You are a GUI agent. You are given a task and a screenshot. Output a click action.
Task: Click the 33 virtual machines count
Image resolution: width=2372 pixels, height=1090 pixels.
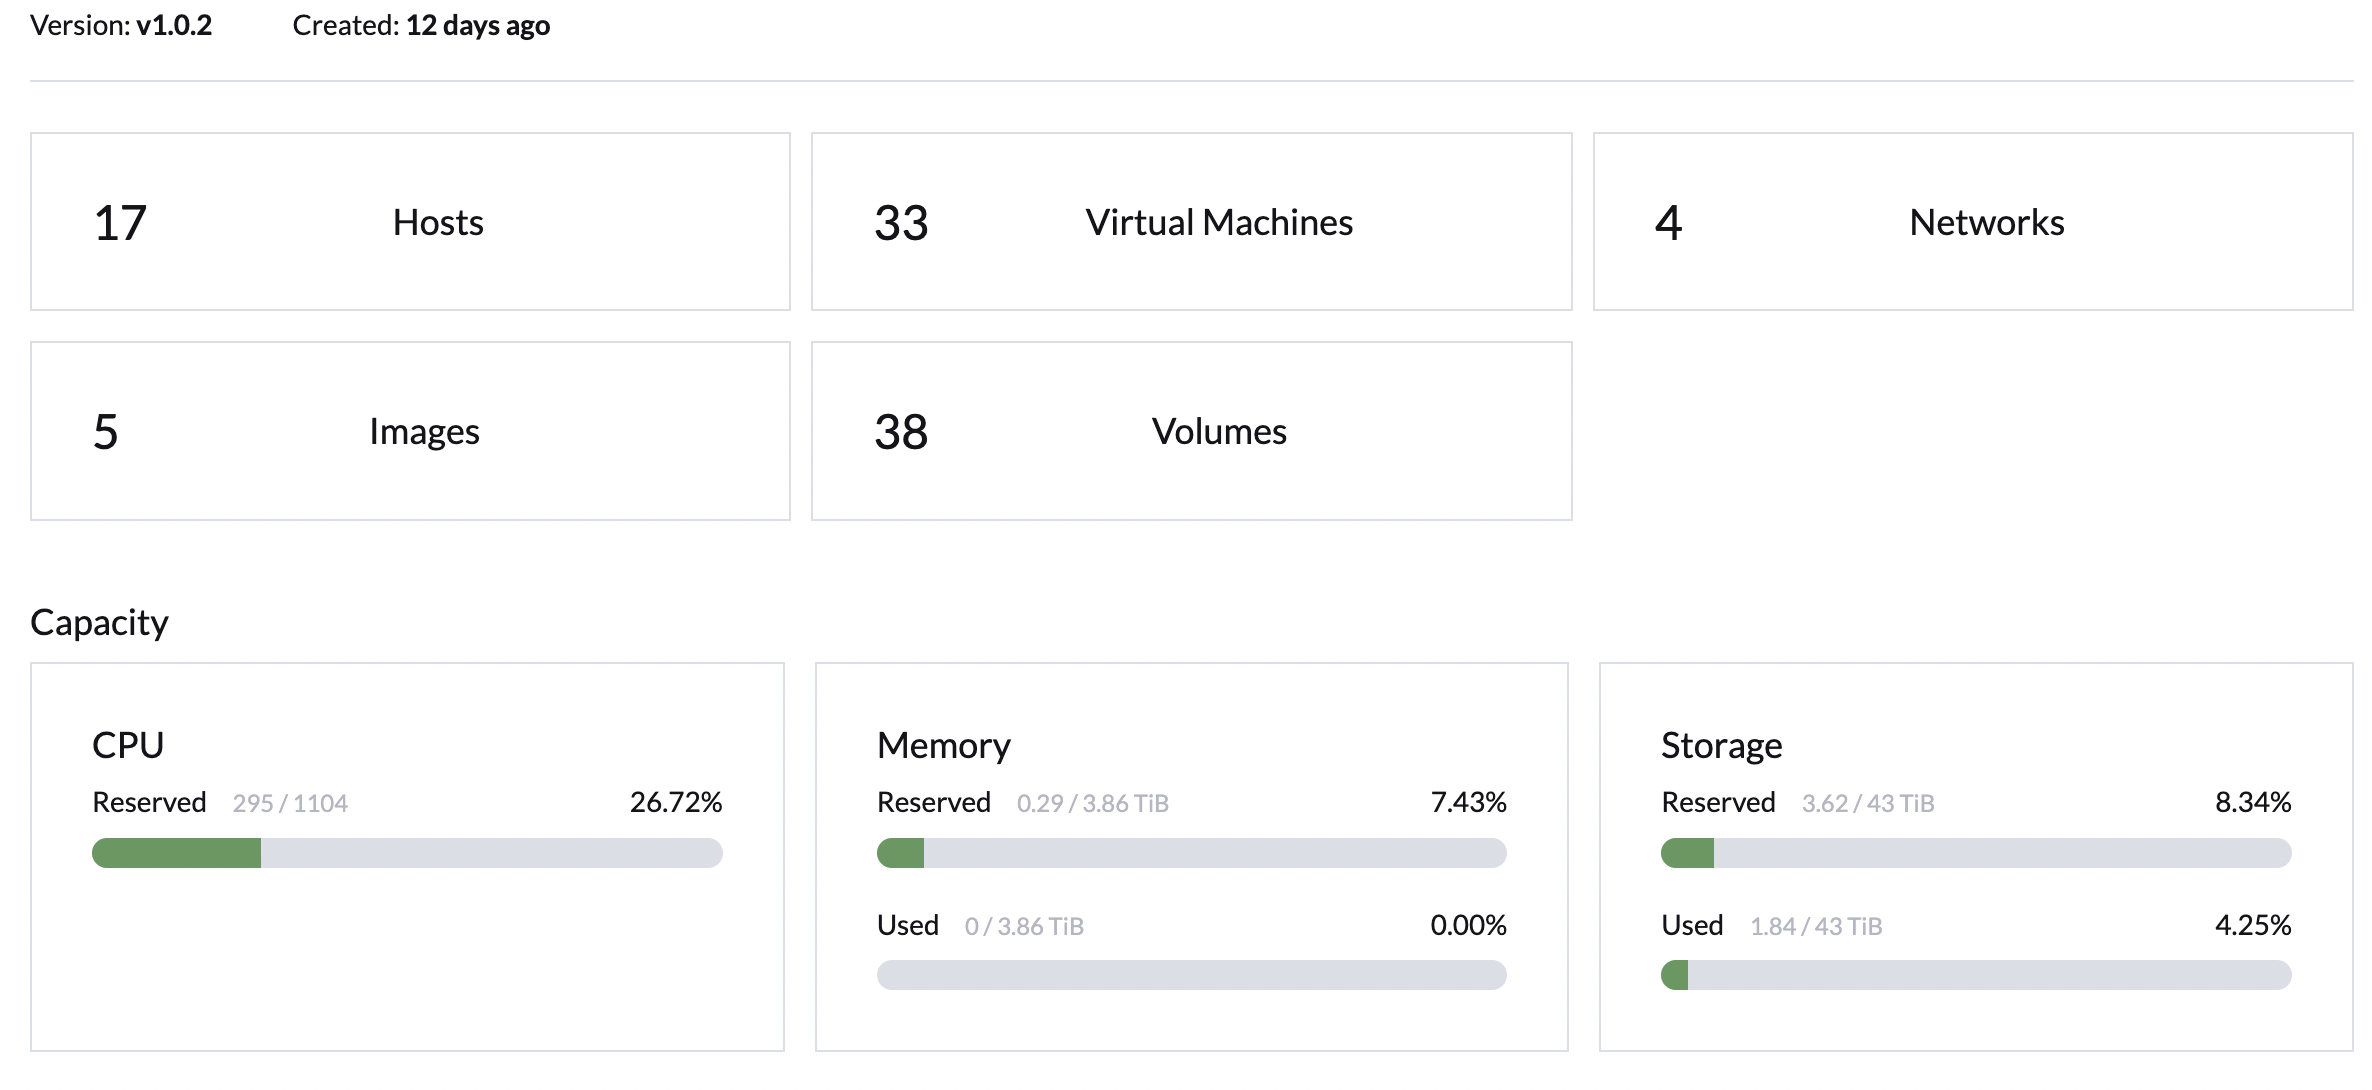tap(901, 222)
